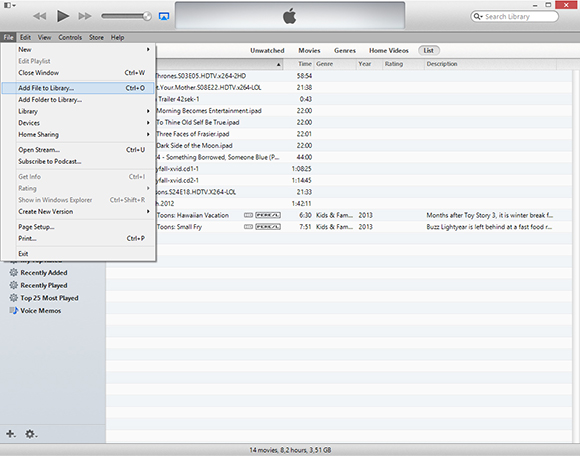Click closed caption icon for Small Fry

tap(248, 227)
